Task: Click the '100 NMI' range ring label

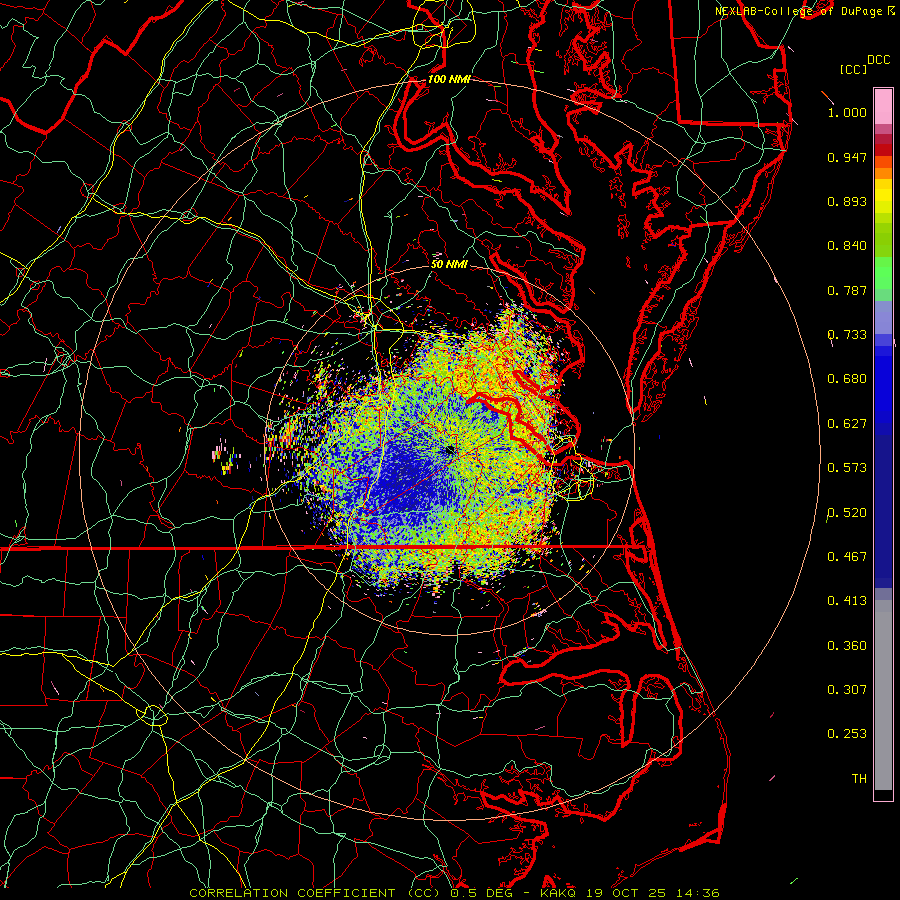Action: click(x=449, y=79)
